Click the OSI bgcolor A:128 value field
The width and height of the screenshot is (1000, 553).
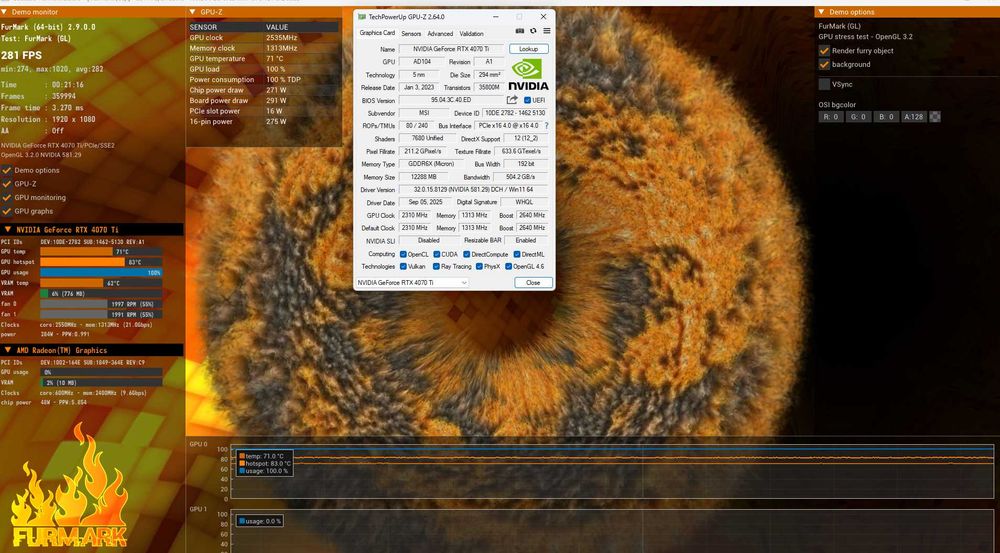[x=912, y=117]
